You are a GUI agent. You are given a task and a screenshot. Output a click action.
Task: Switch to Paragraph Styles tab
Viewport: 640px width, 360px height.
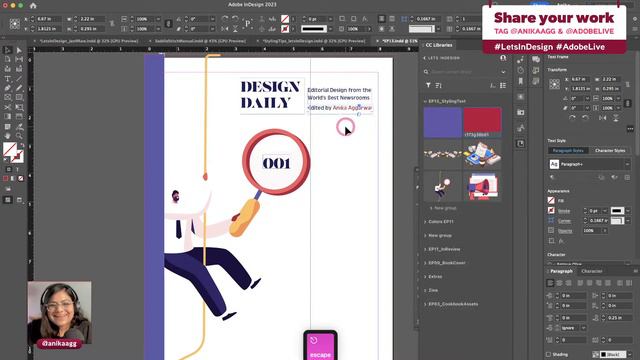pyautogui.click(x=568, y=151)
